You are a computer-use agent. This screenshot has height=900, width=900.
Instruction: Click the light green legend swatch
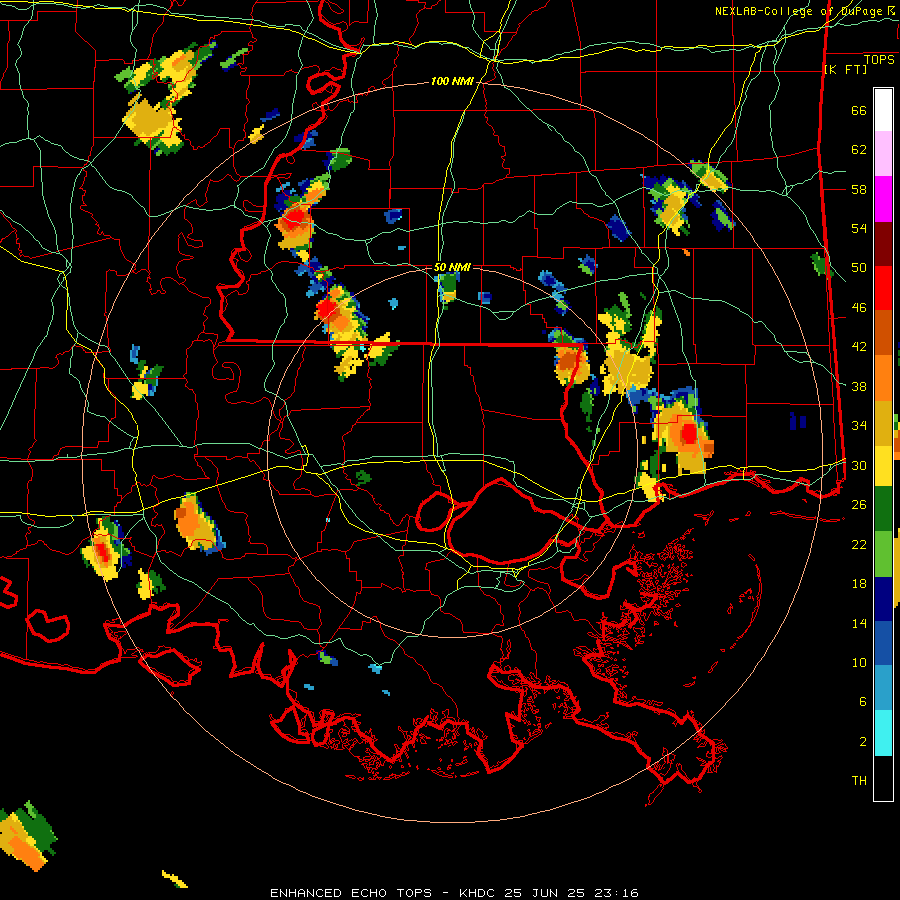point(883,554)
